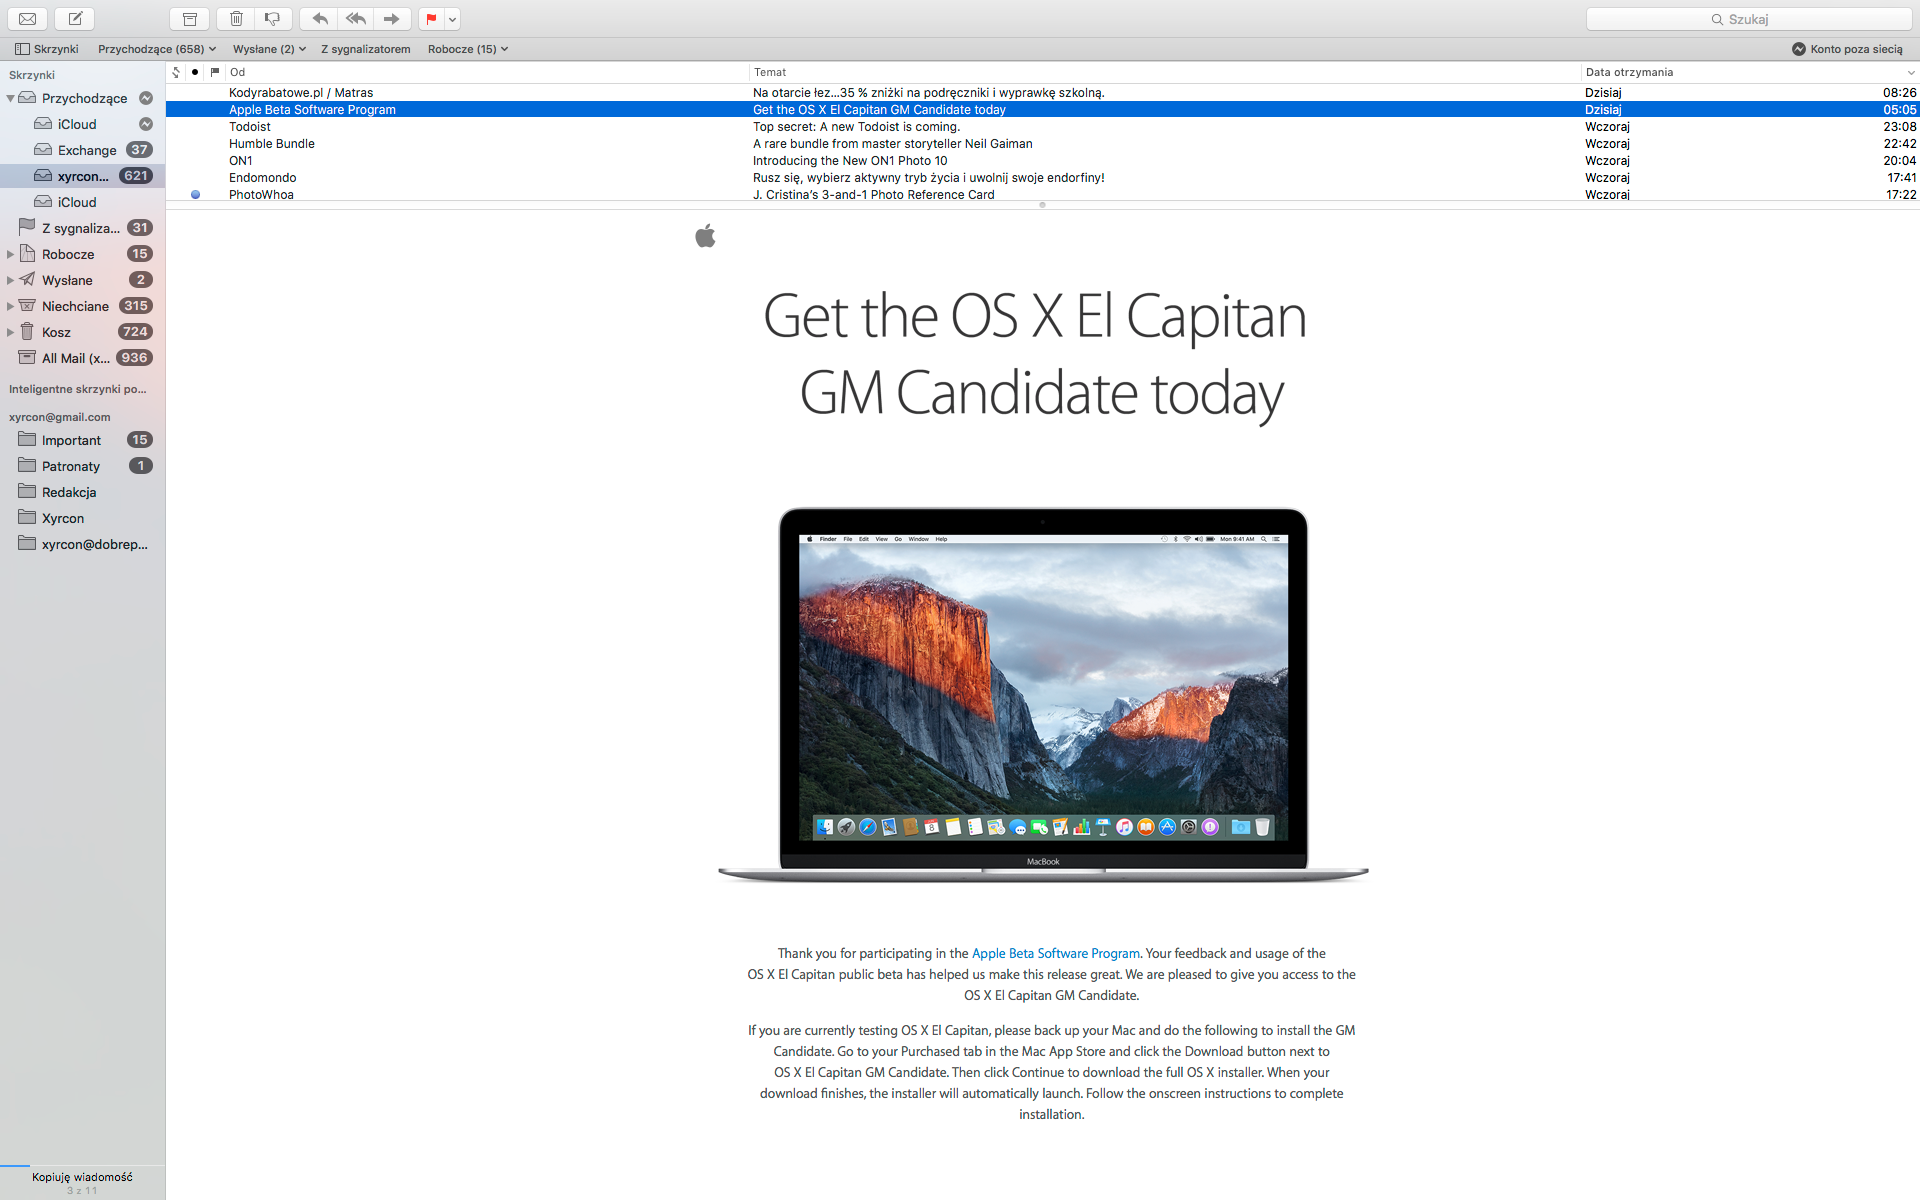Viewport: 1920px width, 1200px height.
Task: Open the Wysłane (2) dropdown in favorites bar
Action: 269,49
